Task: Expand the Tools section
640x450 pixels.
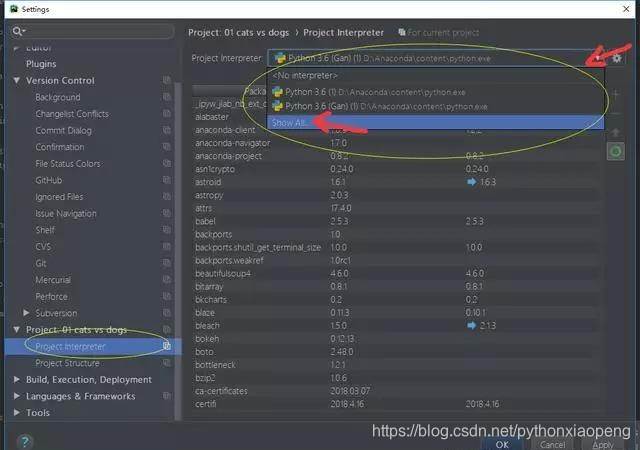Action: point(17,412)
